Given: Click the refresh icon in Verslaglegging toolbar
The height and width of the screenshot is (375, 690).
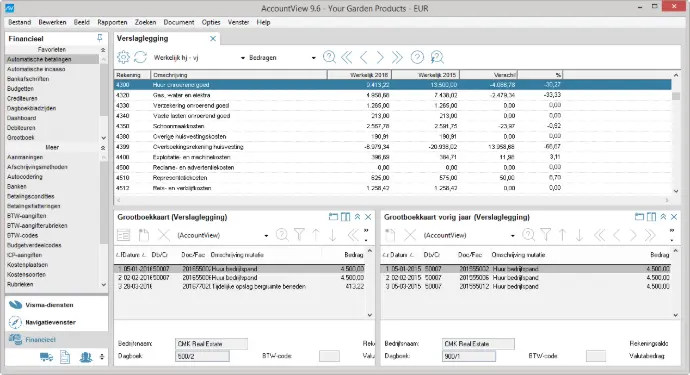Looking at the screenshot, I should (140, 57).
